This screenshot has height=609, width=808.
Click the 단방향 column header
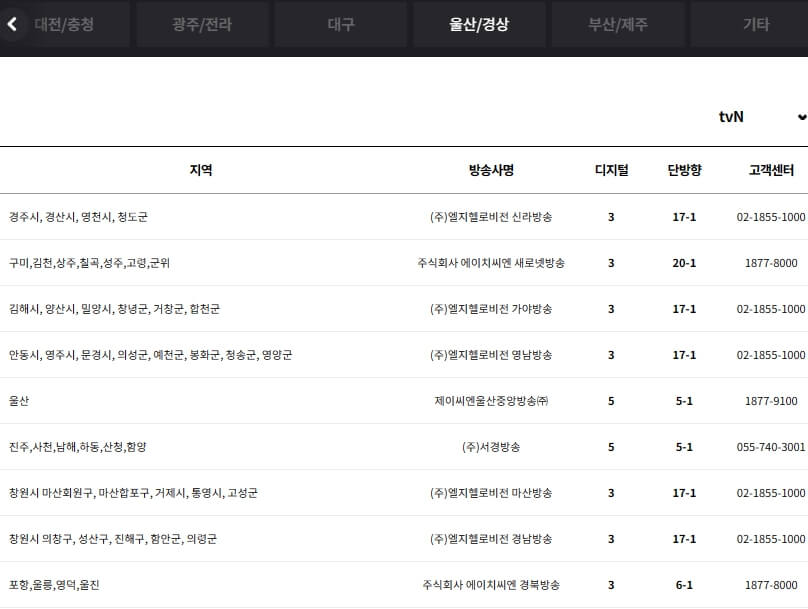[x=684, y=170]
